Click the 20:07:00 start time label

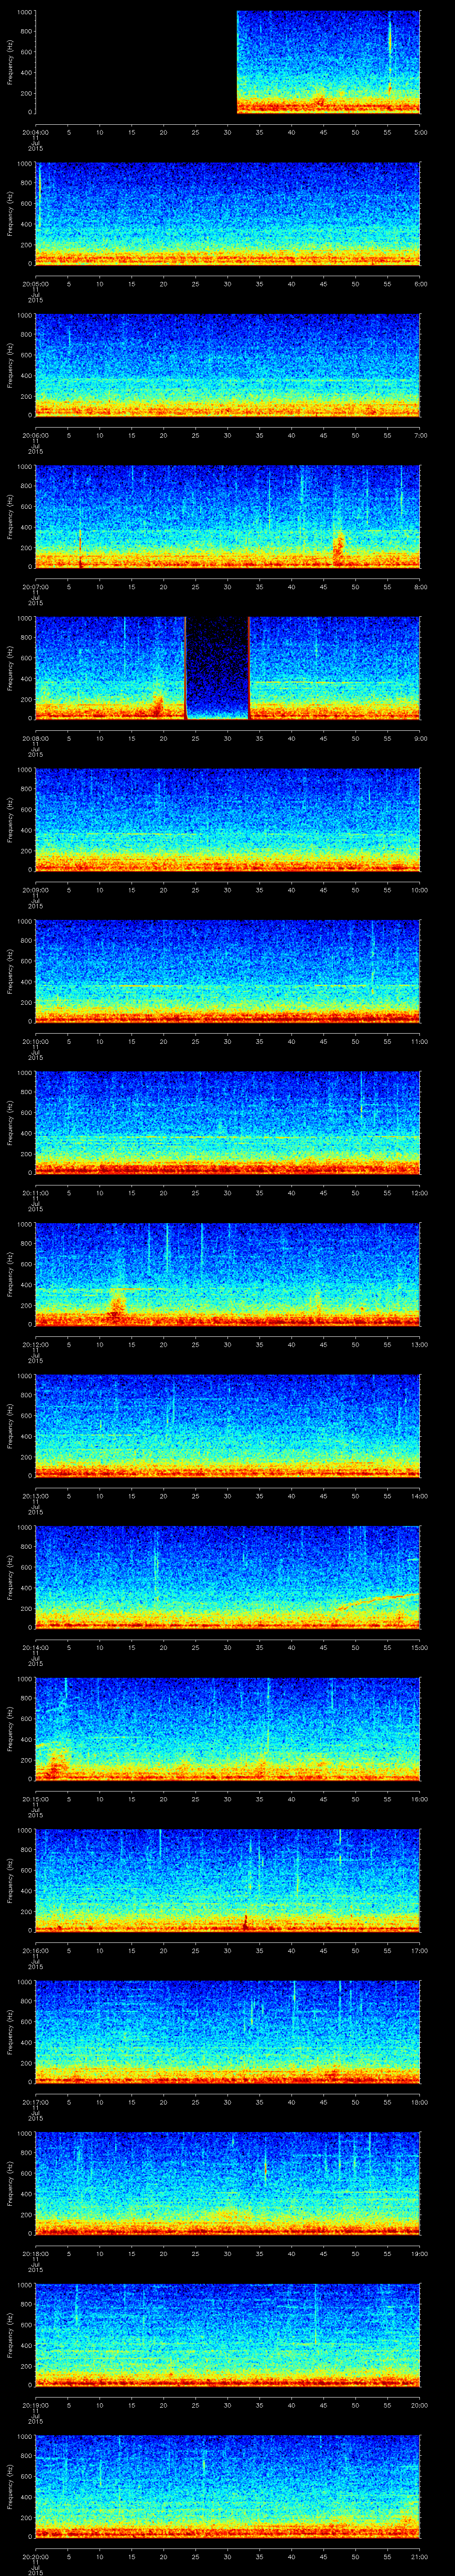point(35,586)
